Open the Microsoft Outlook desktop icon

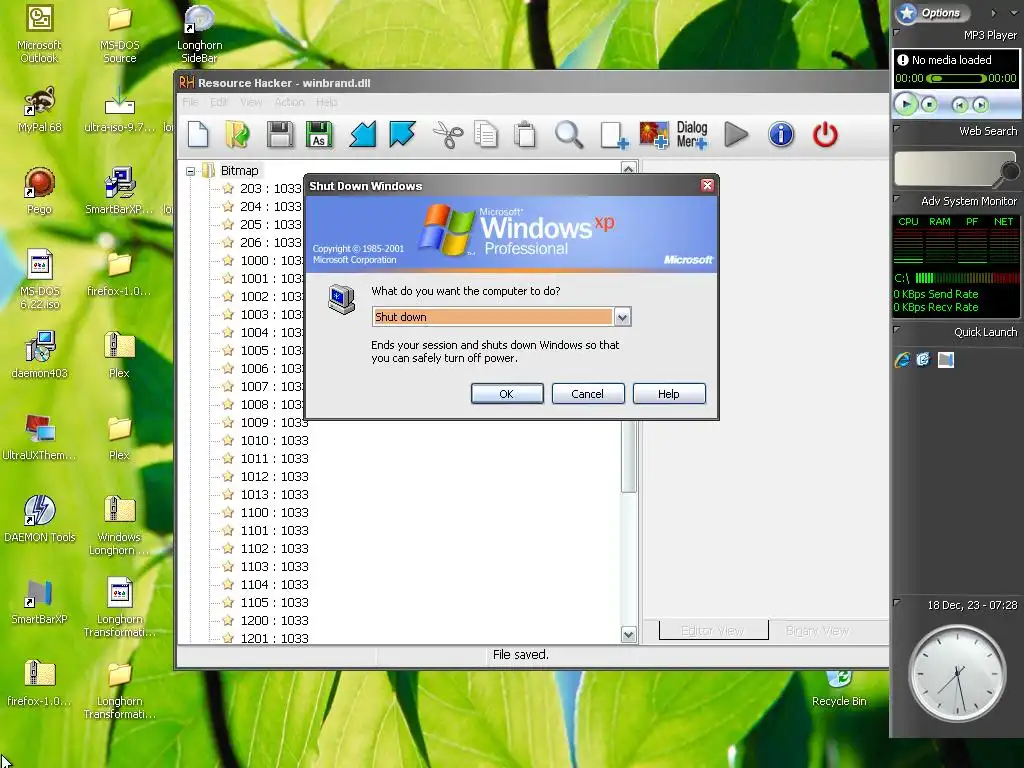[x=39, y=33]
